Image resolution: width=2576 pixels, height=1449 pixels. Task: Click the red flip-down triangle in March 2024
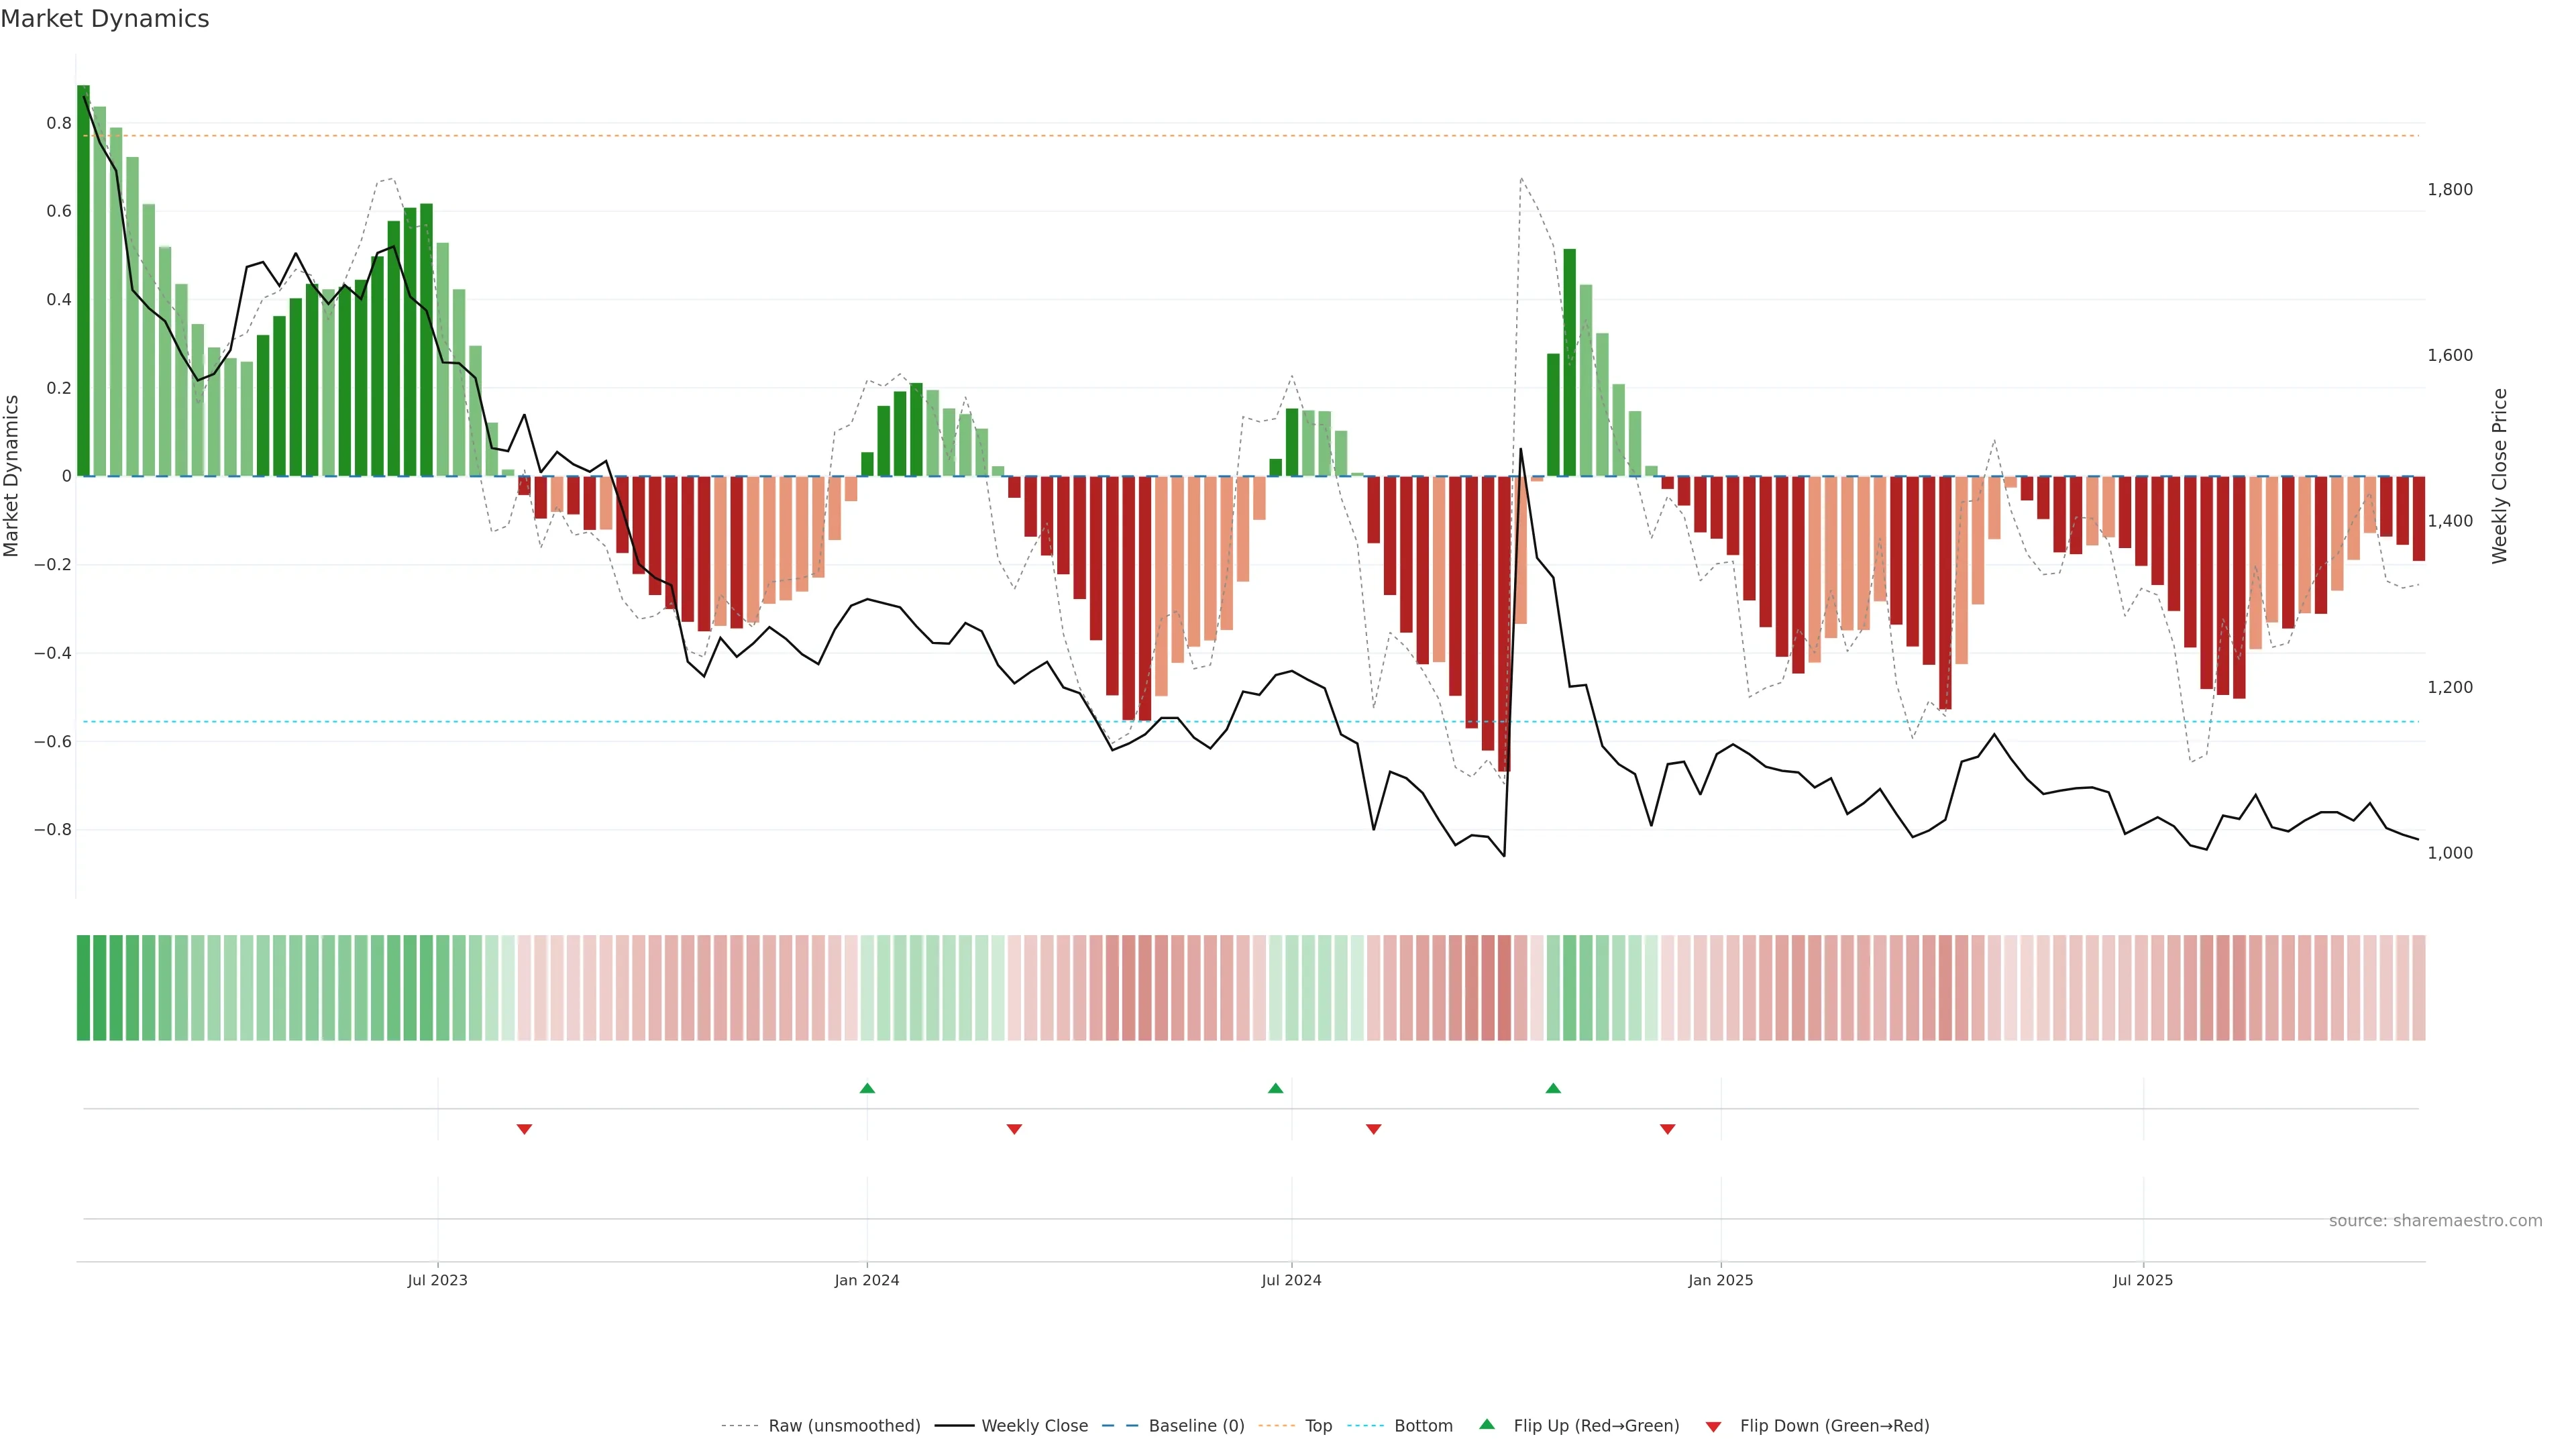point(1014,1129)
